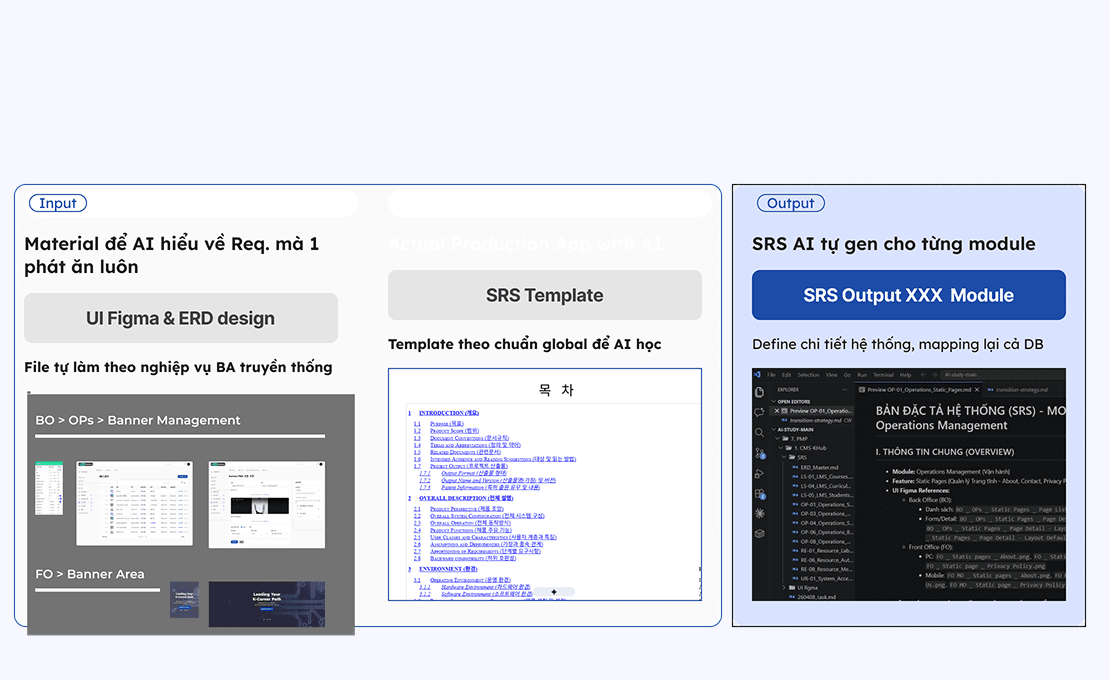Click the Explorer more-actions ellipsis
Screen dimensions: 1110x680
(844, 390)
